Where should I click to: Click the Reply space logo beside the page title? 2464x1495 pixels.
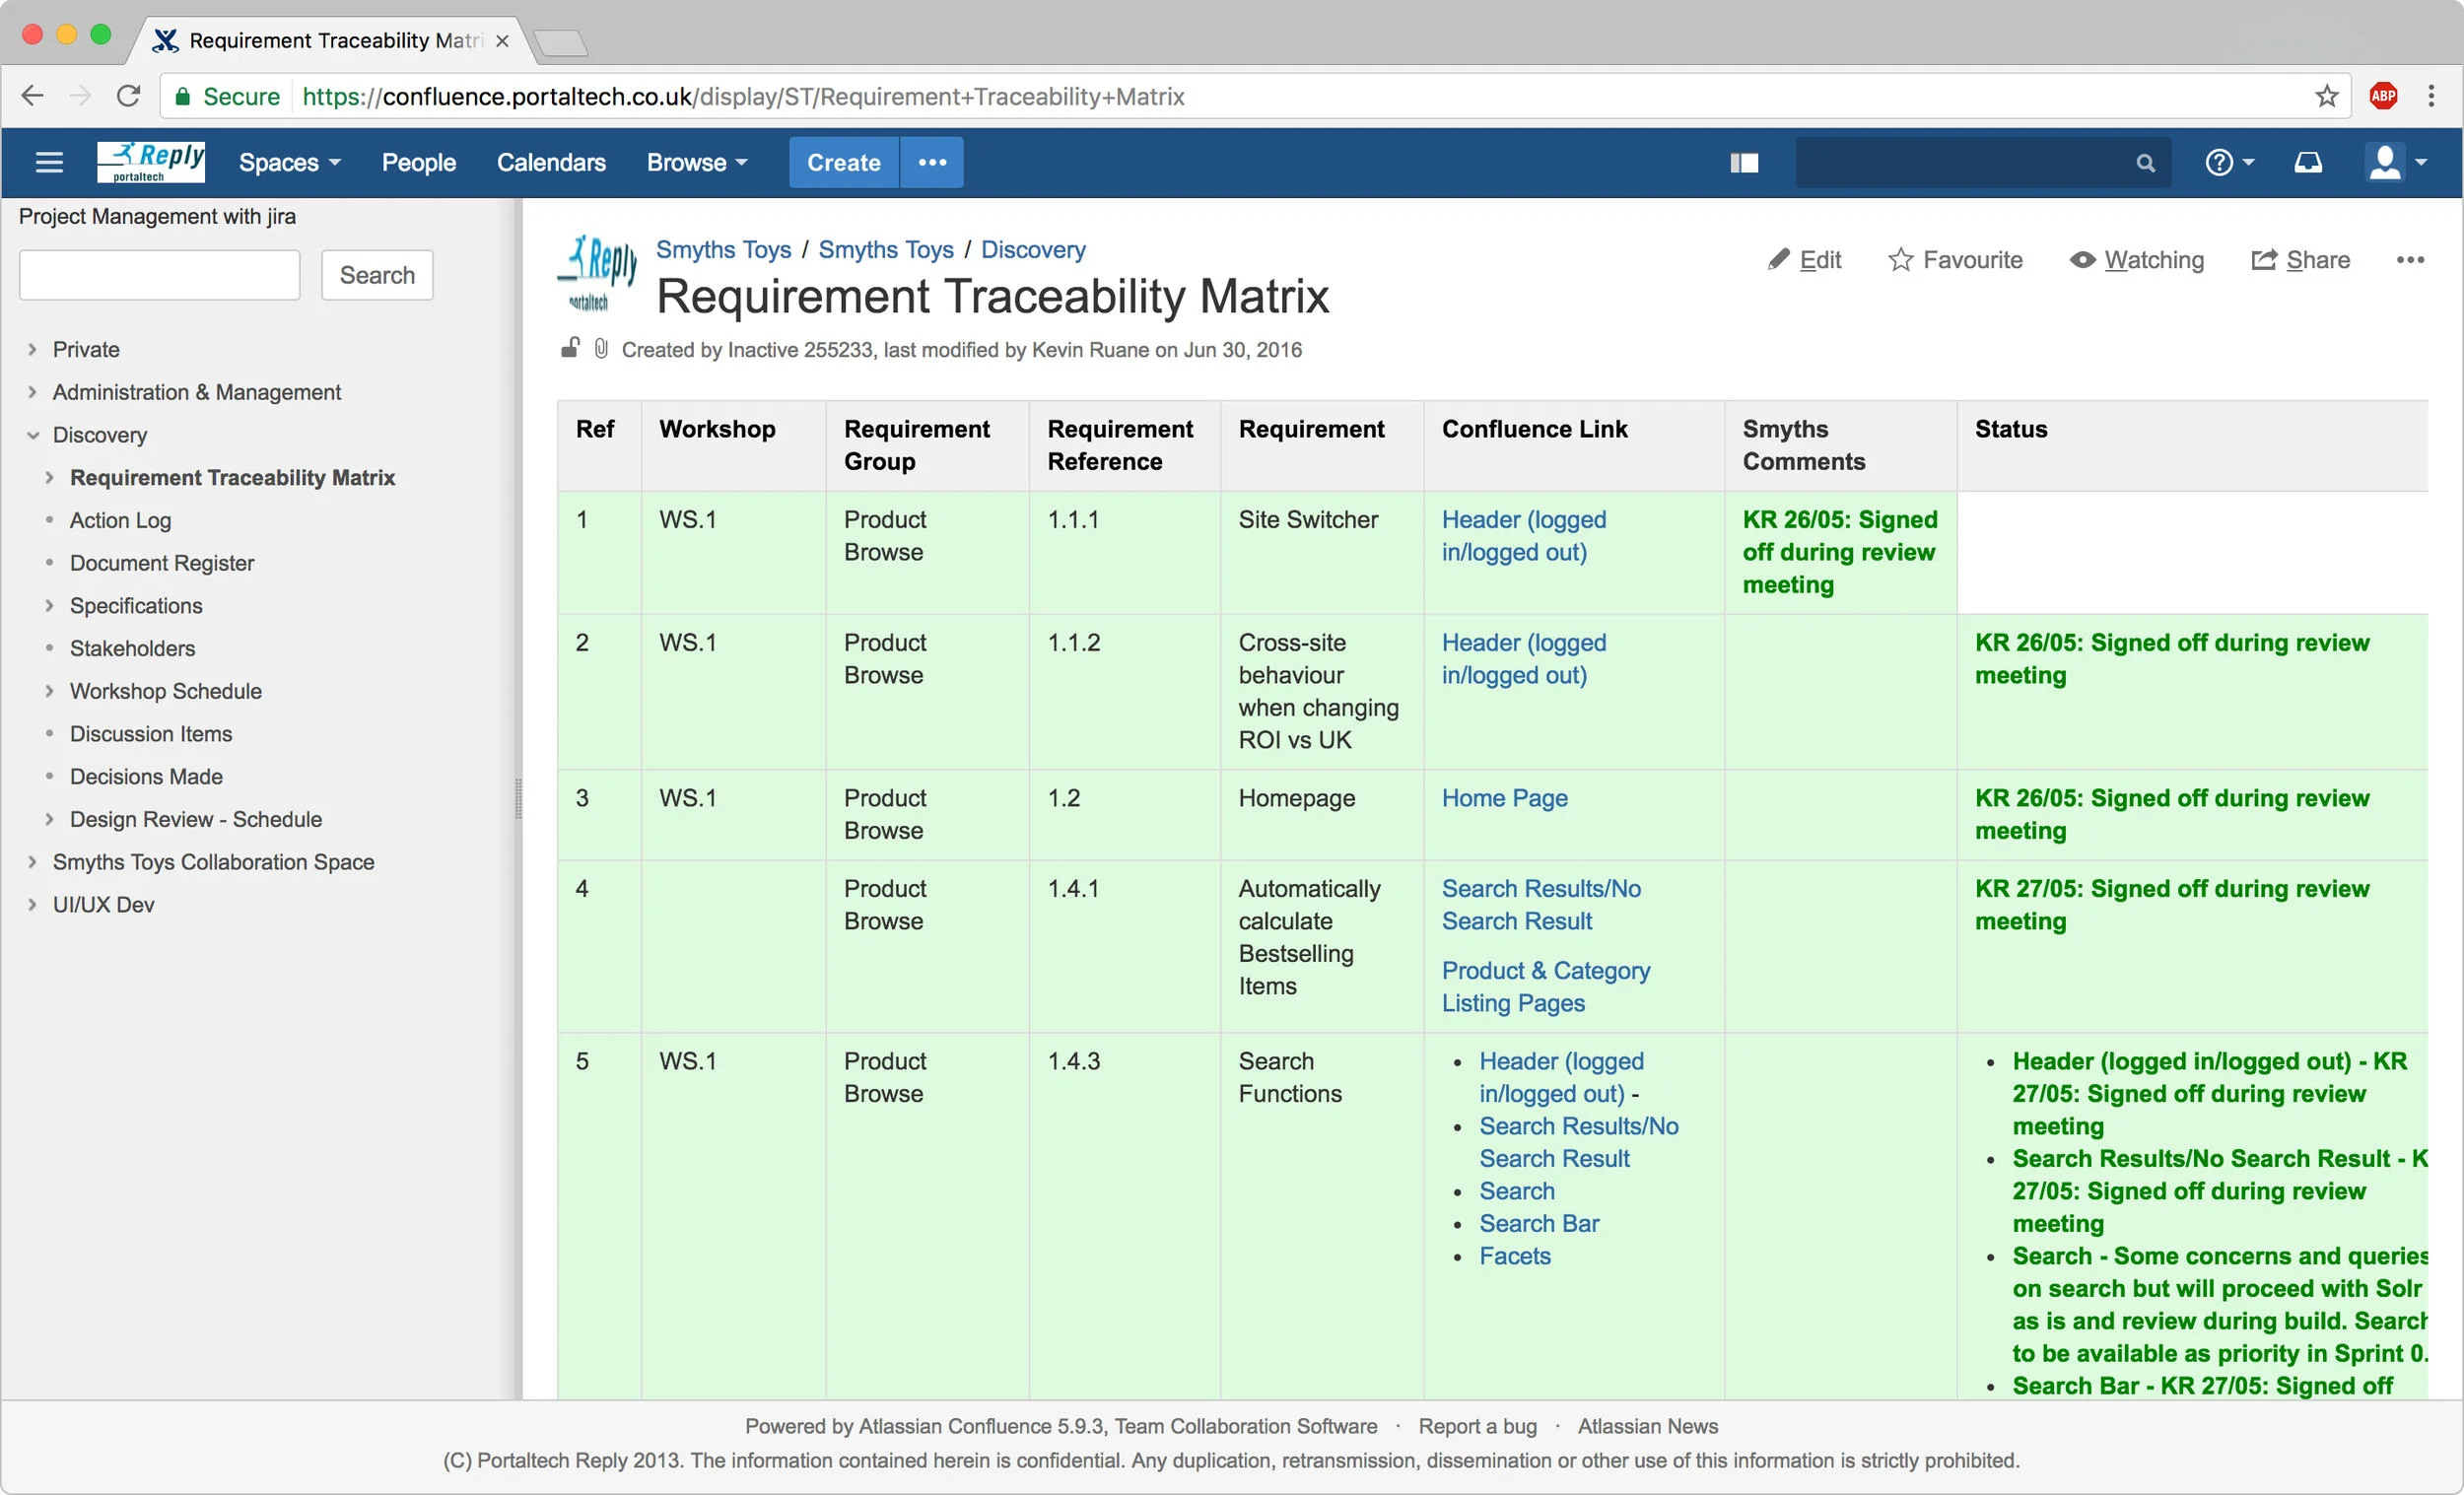tap(598, 274)
